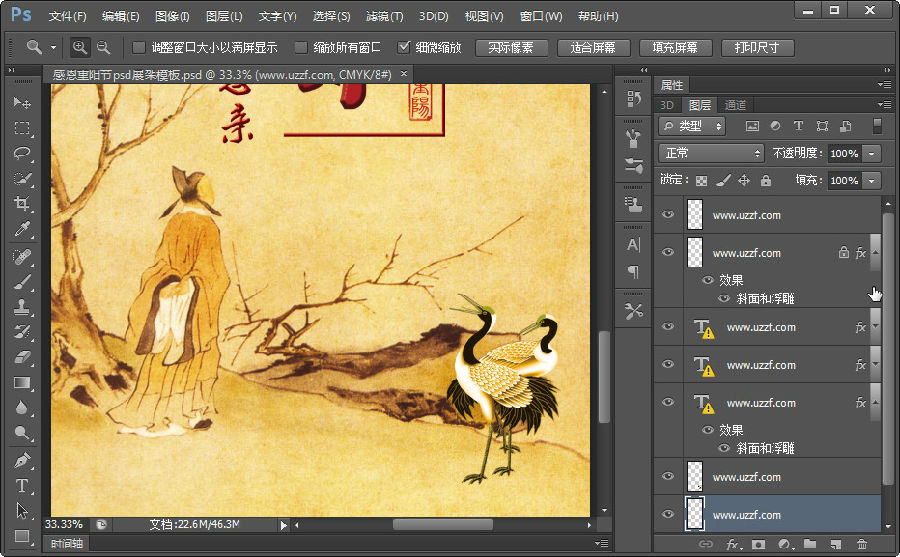Open the 不透明度 opacity dropdown arrow
Image resolution: width=900 pixels, height=557 pixels.
[872, 153]
